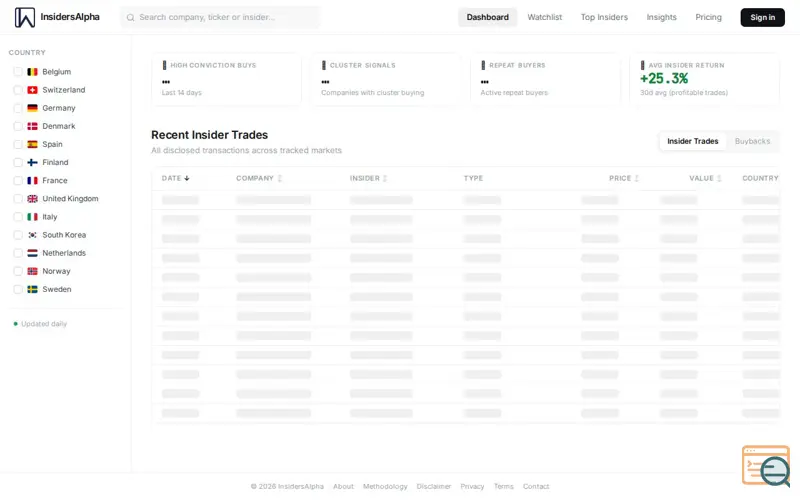Go to the Pricing page
The width and height of the screenshot is (800, 500).
pos(708,17)
